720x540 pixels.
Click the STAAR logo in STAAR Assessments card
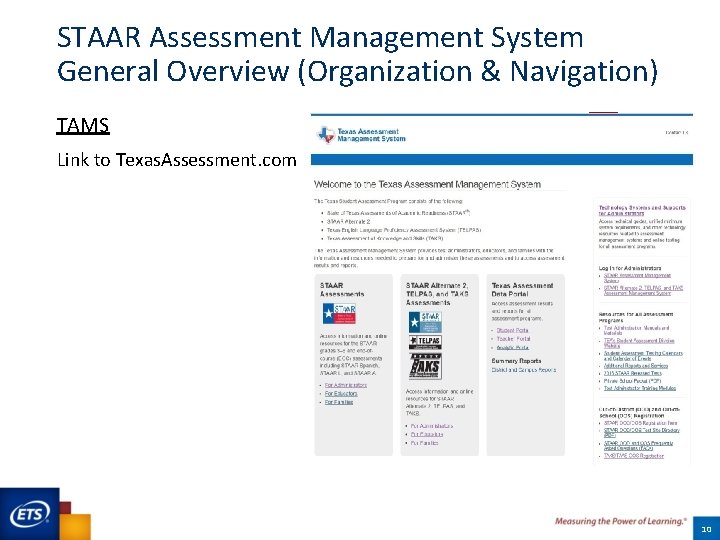339,314
